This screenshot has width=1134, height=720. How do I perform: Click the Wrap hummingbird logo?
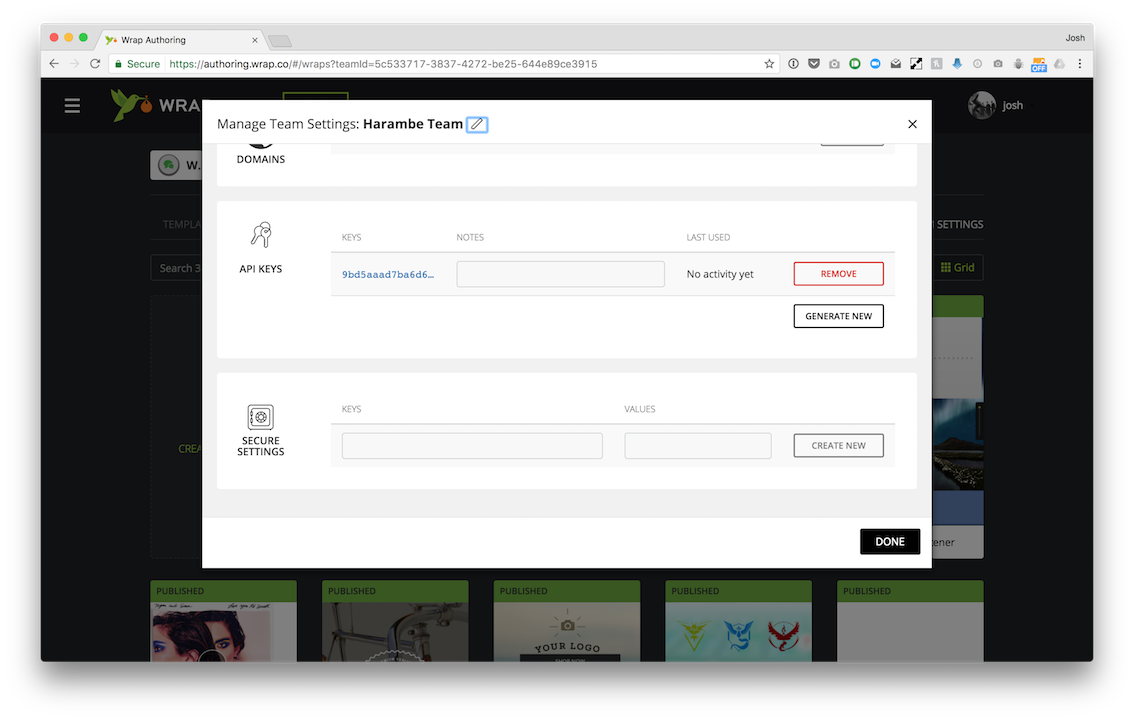[130, 106]
